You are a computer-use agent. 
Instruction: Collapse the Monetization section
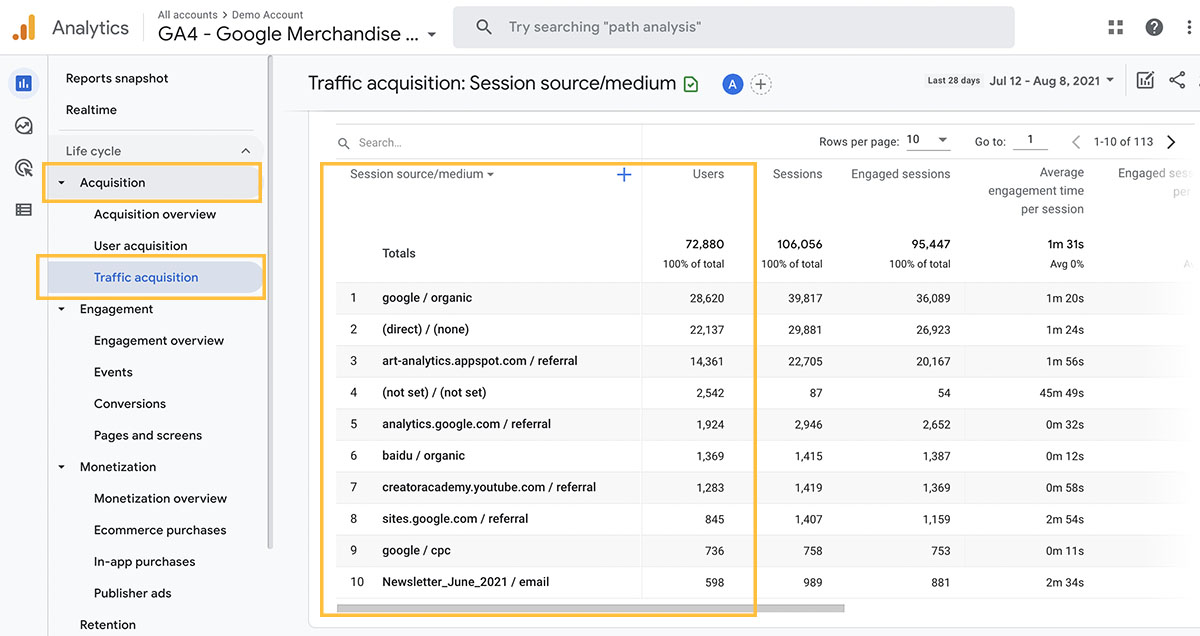click(x=62, y=467)
